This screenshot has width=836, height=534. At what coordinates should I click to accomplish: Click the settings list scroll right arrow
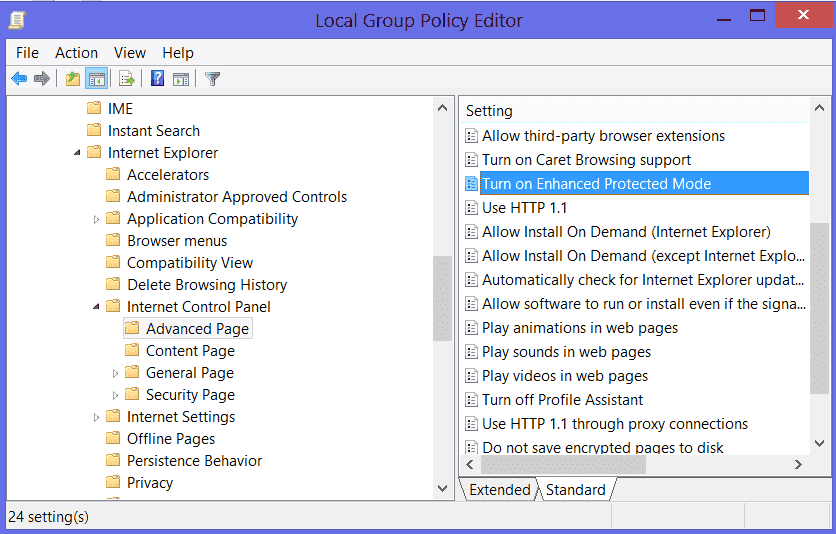(798, 464)
